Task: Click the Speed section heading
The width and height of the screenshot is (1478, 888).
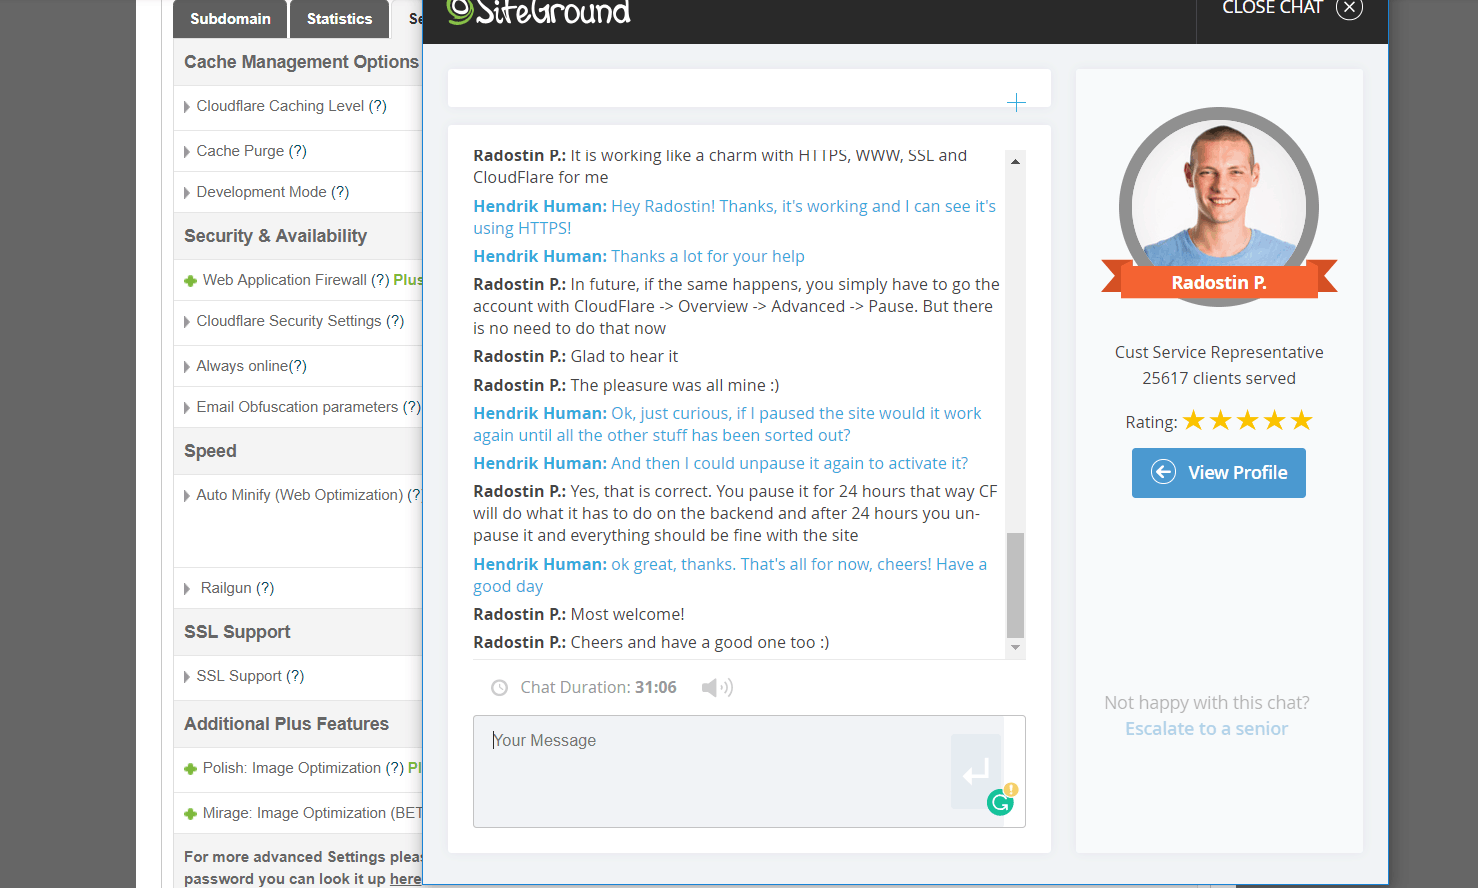Action: [210, 451]
